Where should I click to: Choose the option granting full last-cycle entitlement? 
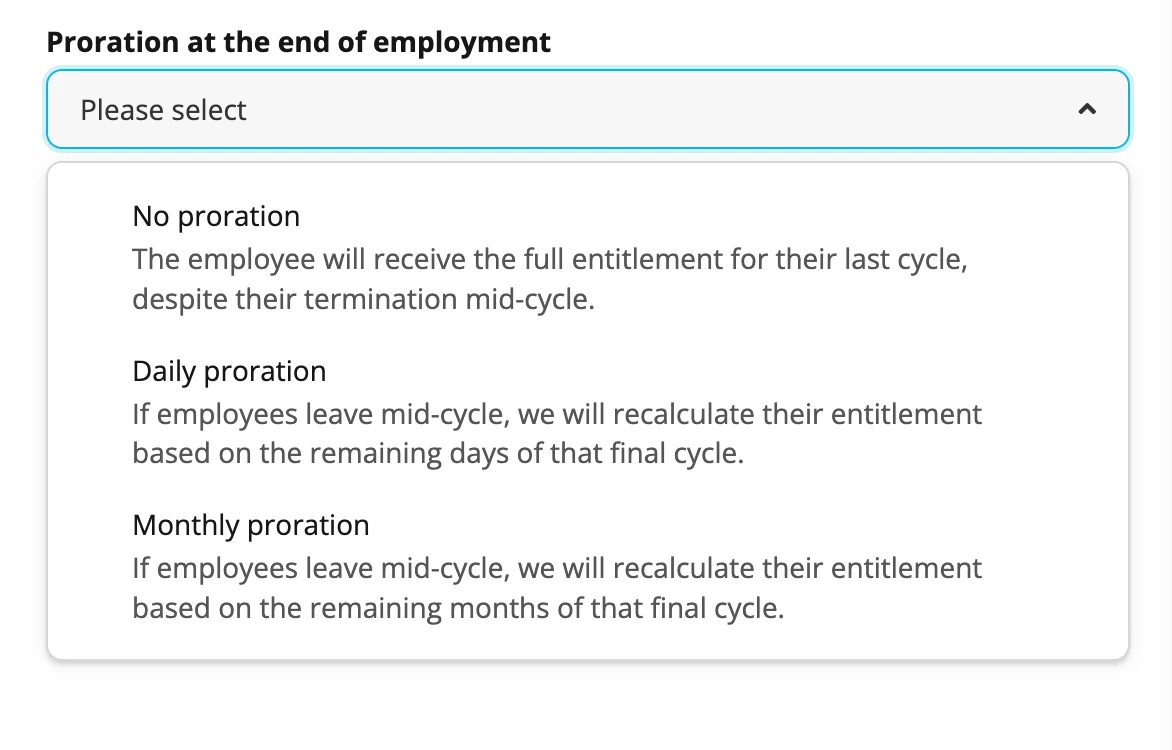587,257
